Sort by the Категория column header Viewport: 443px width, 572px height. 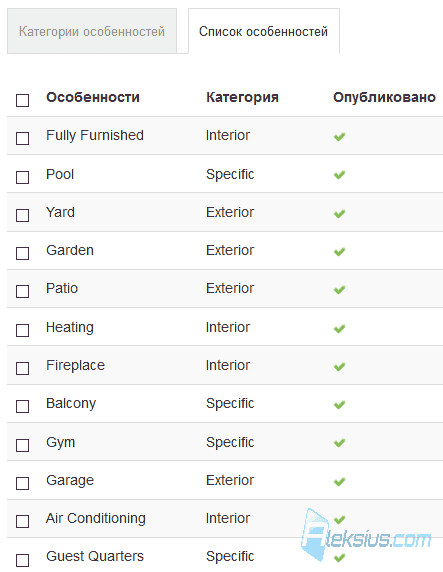[x=242, y=97]
